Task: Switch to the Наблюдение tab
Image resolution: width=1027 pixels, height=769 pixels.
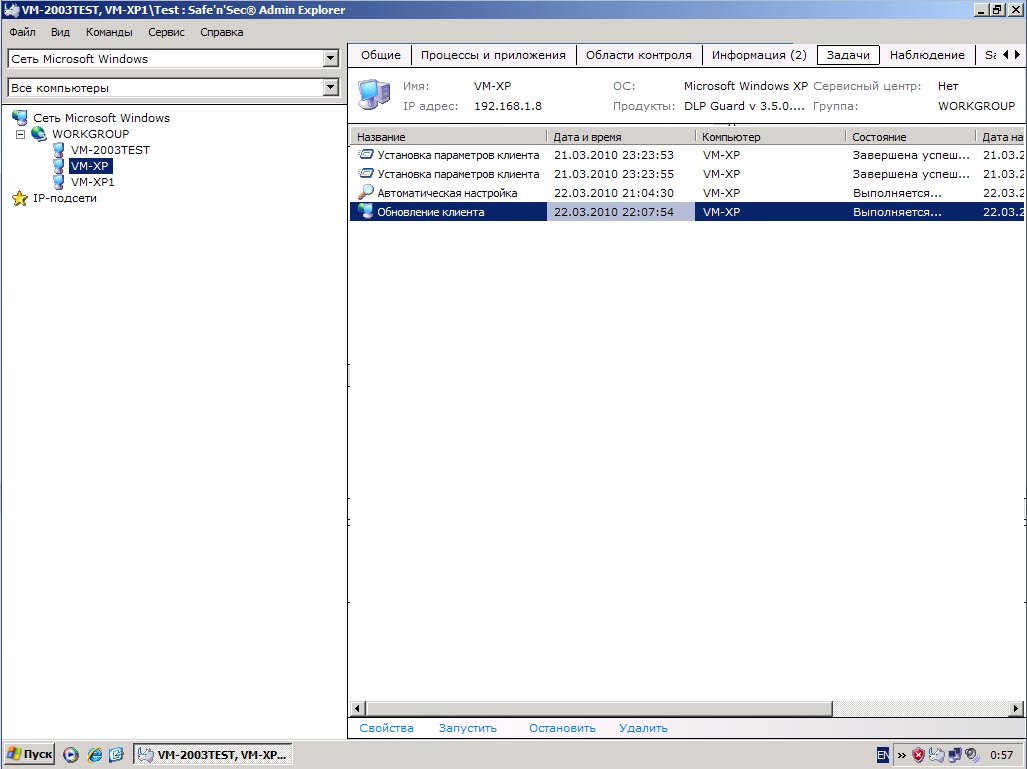Action: (x=927, y=55)
